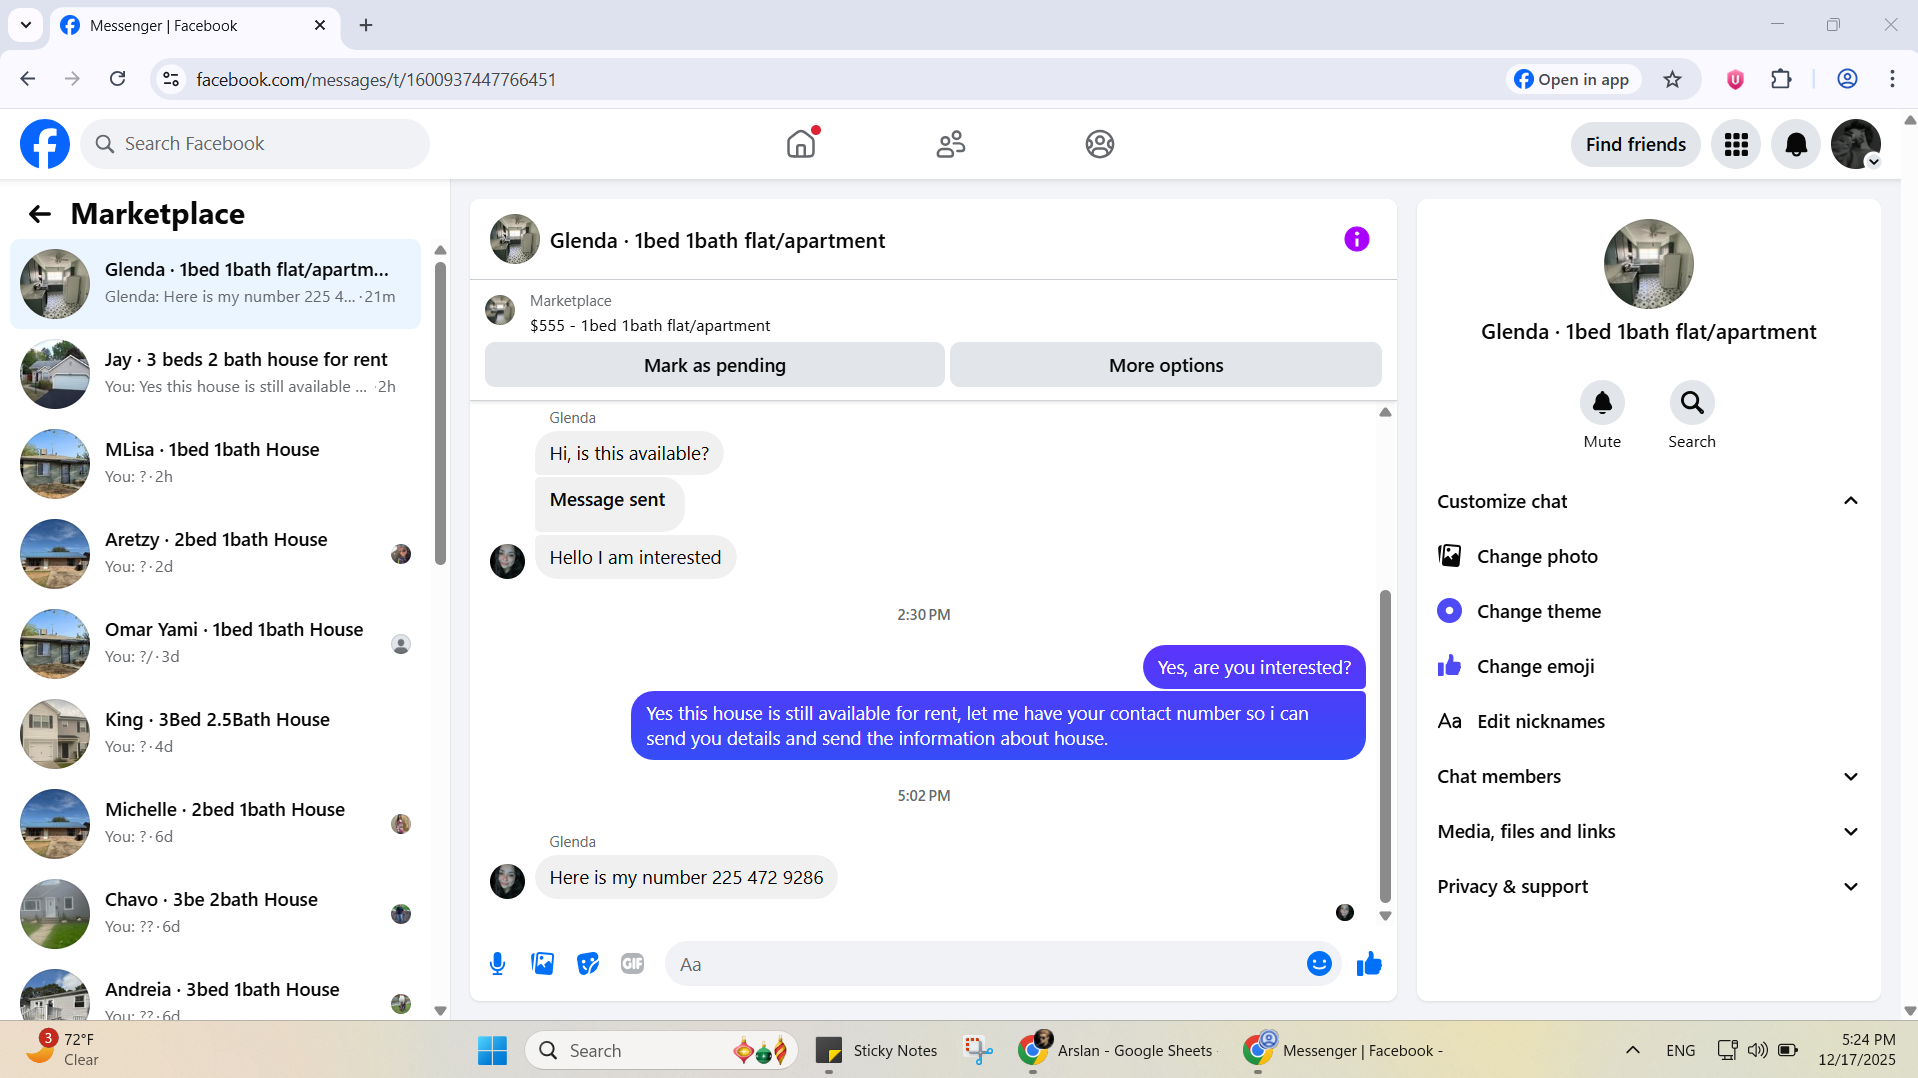The width and height of the screenshot is (1918, 1078).
Task: Click Mark as pending button
Action: pyautogui.click(x=714, y=365)
